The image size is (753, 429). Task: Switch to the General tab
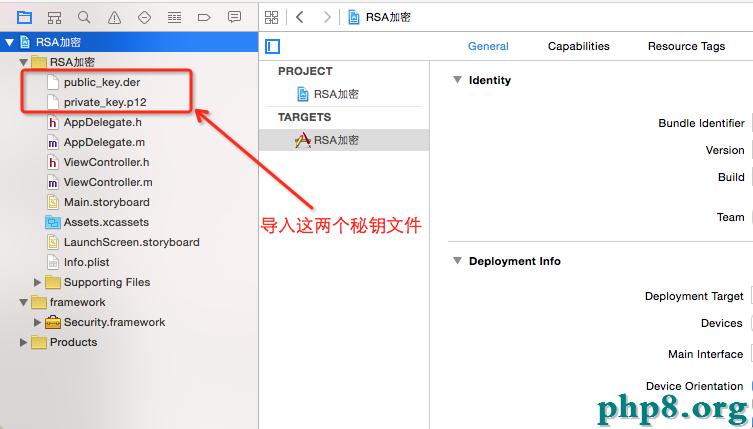pos(488,46)
